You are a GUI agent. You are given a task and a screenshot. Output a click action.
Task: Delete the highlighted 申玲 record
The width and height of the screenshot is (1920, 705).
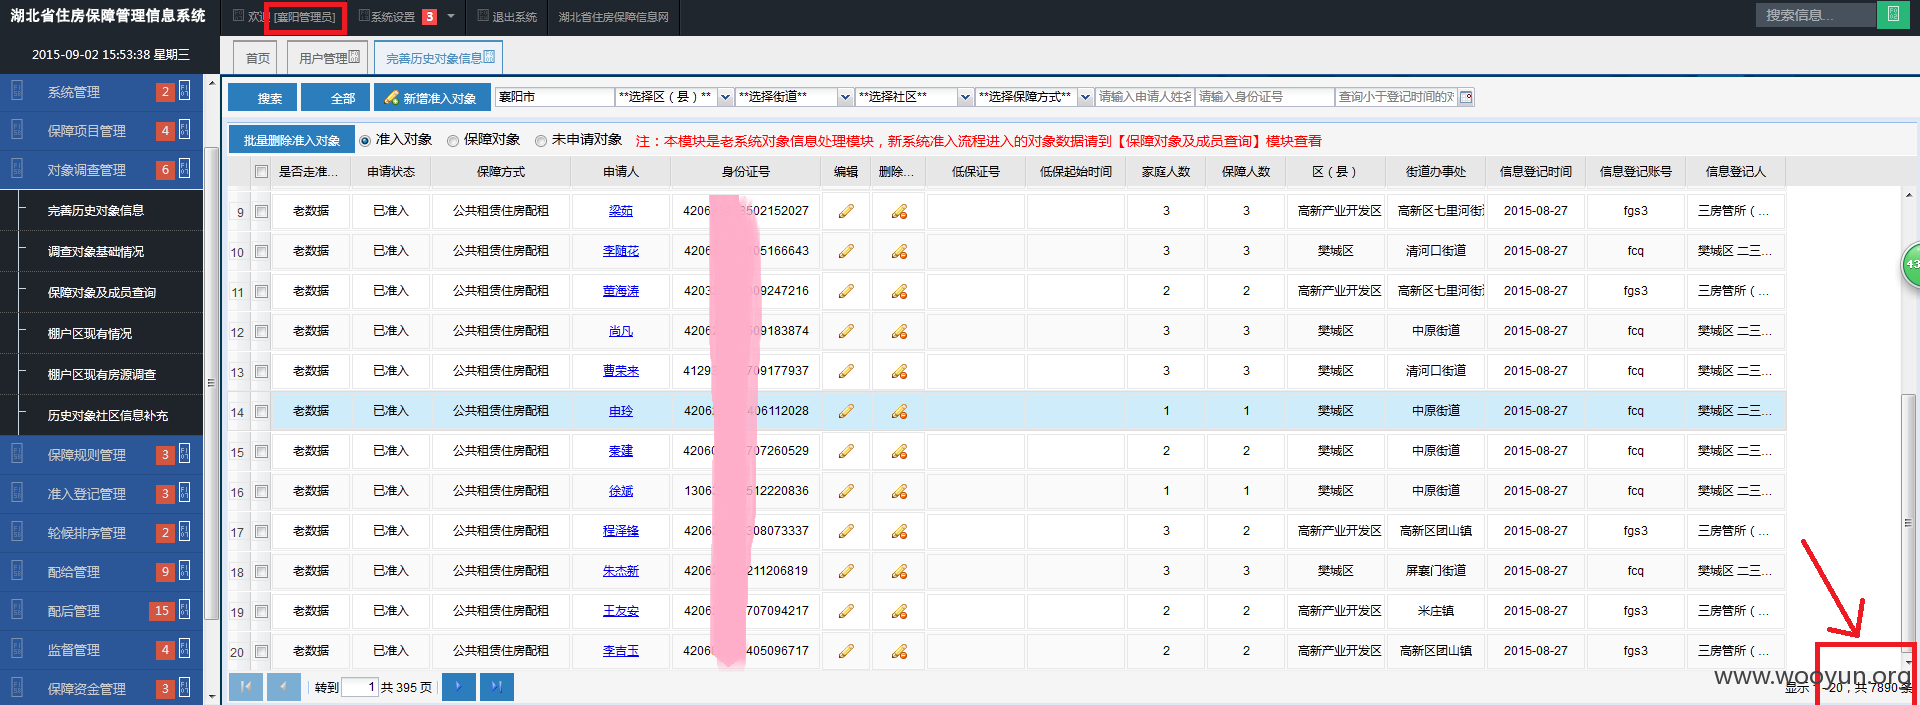(x=899, y=411)
